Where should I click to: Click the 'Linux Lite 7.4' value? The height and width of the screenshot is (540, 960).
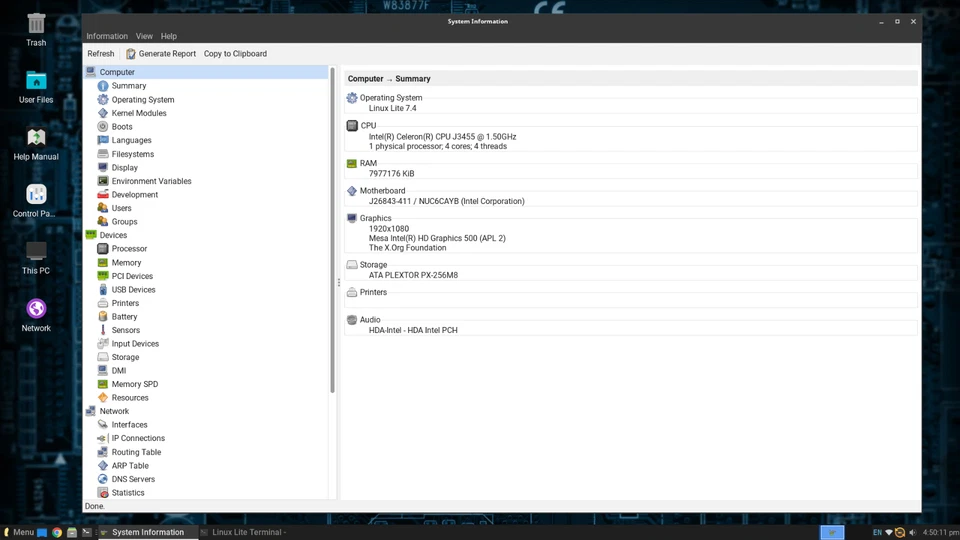tap(392, 108)
